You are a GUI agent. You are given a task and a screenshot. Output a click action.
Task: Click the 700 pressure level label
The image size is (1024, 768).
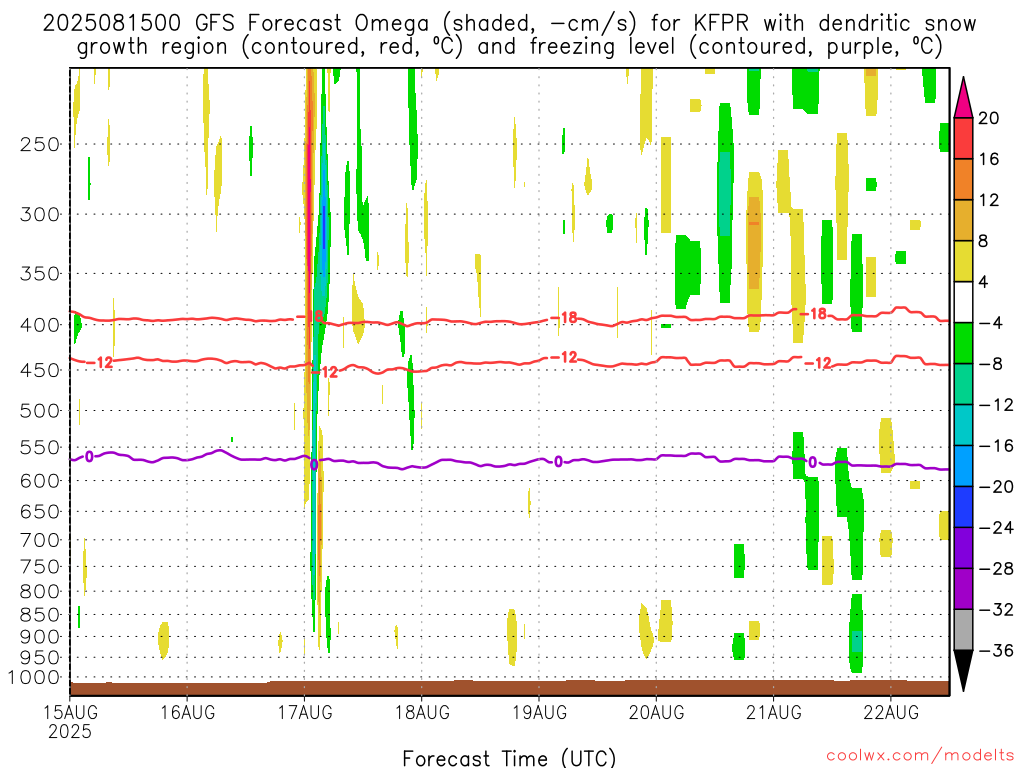click(40, 540)
